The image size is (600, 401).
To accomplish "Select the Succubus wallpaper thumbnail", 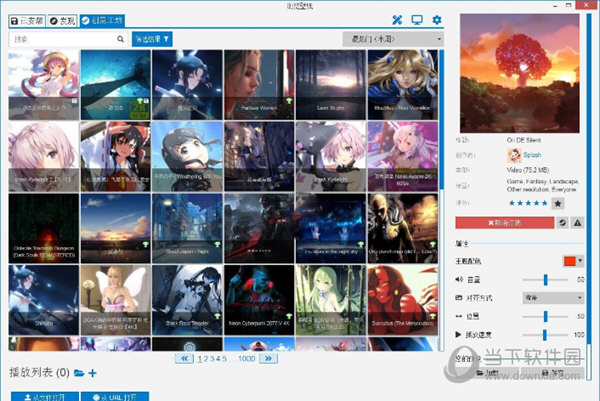I will pos(403,300).
